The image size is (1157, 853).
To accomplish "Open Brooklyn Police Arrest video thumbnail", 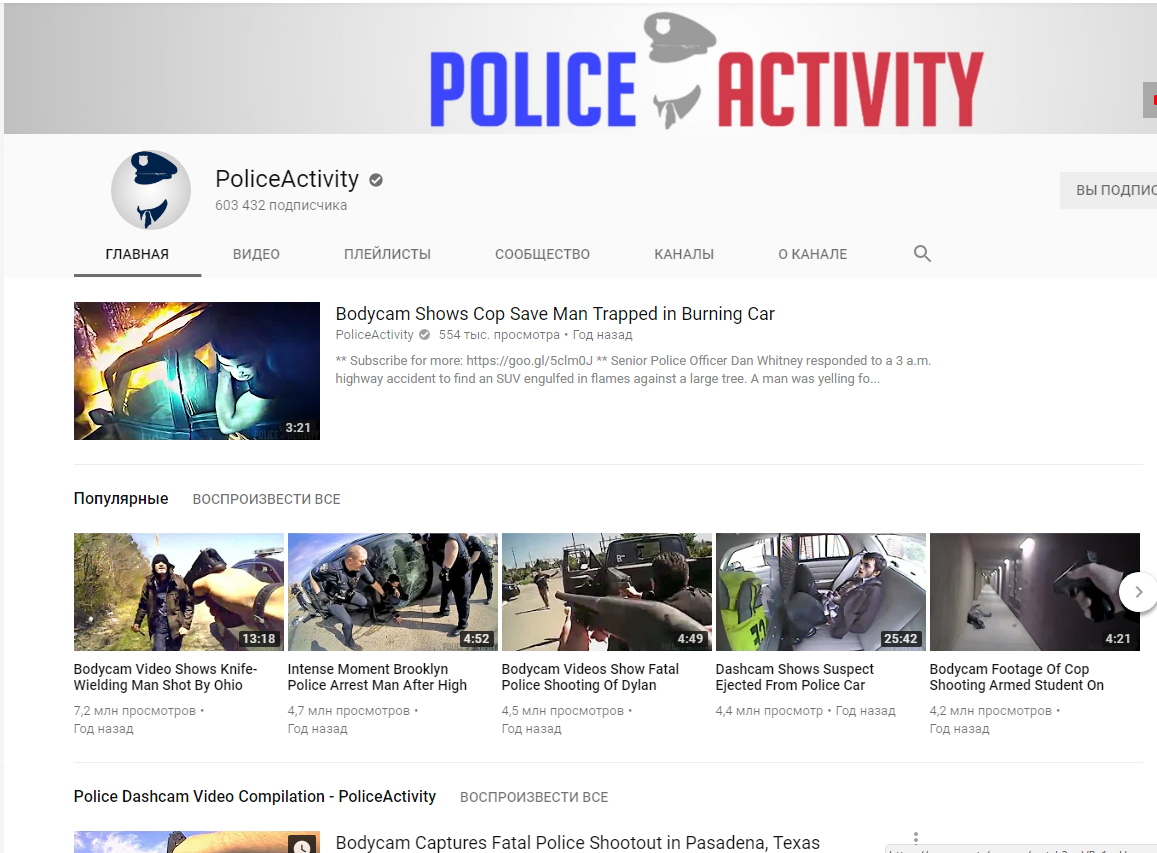I will click(393, 592).
